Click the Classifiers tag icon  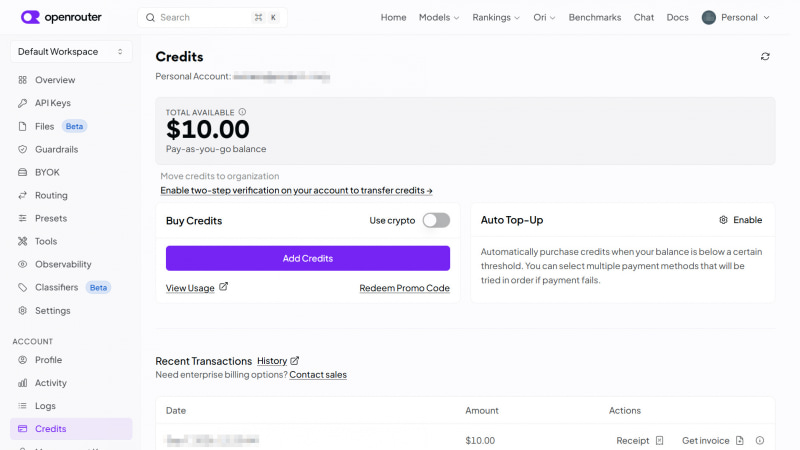[22, 287]
